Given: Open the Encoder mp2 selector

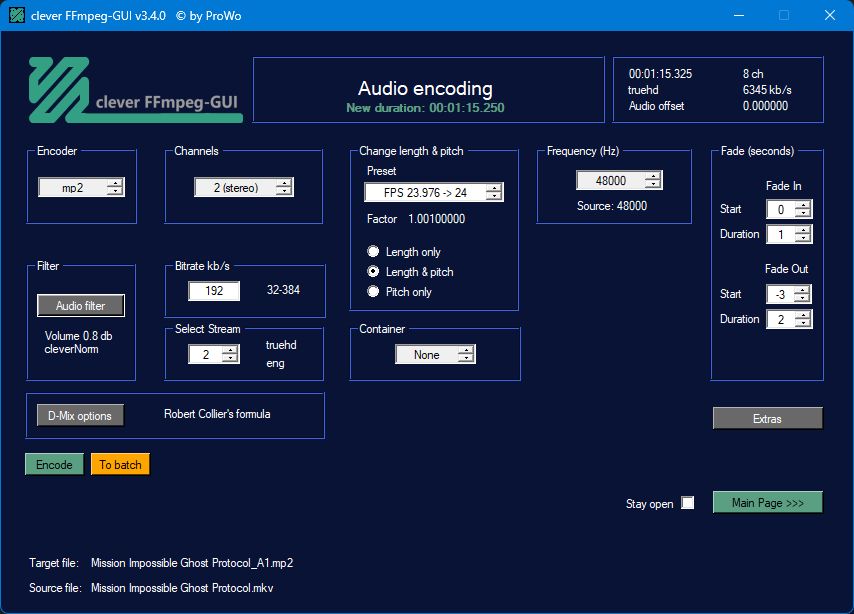Looking at the screenshot, I should [82, 187].
